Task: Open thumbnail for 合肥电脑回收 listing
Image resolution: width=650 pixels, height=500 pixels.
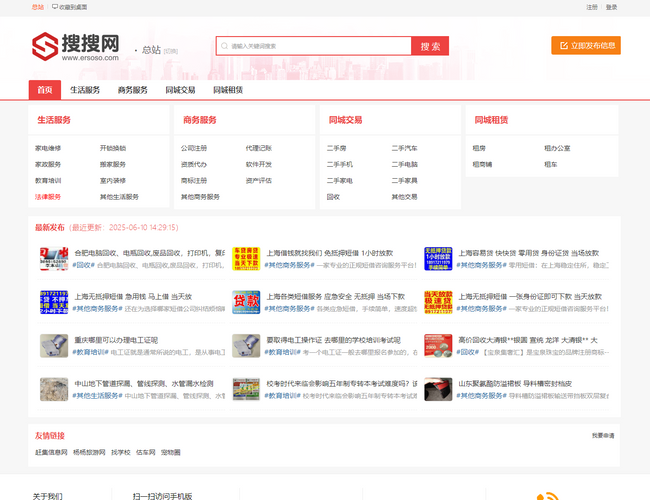Action: pos(54,259)
